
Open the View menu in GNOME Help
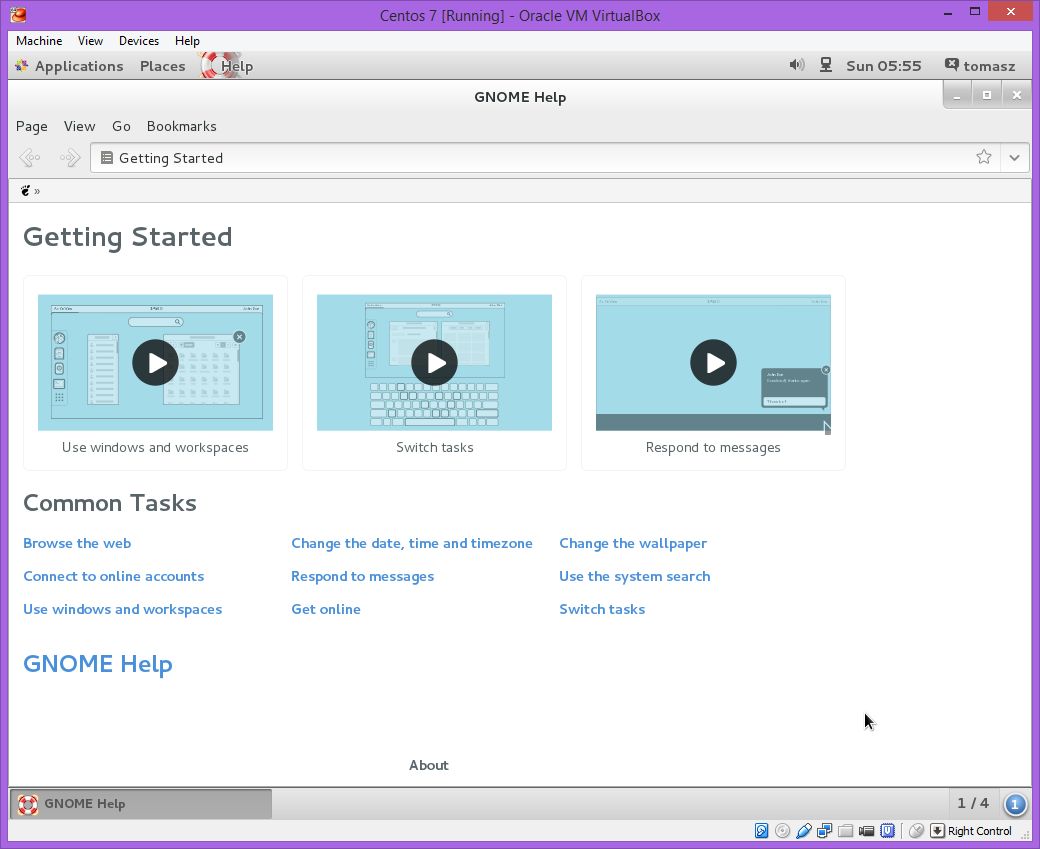[79, 126]
